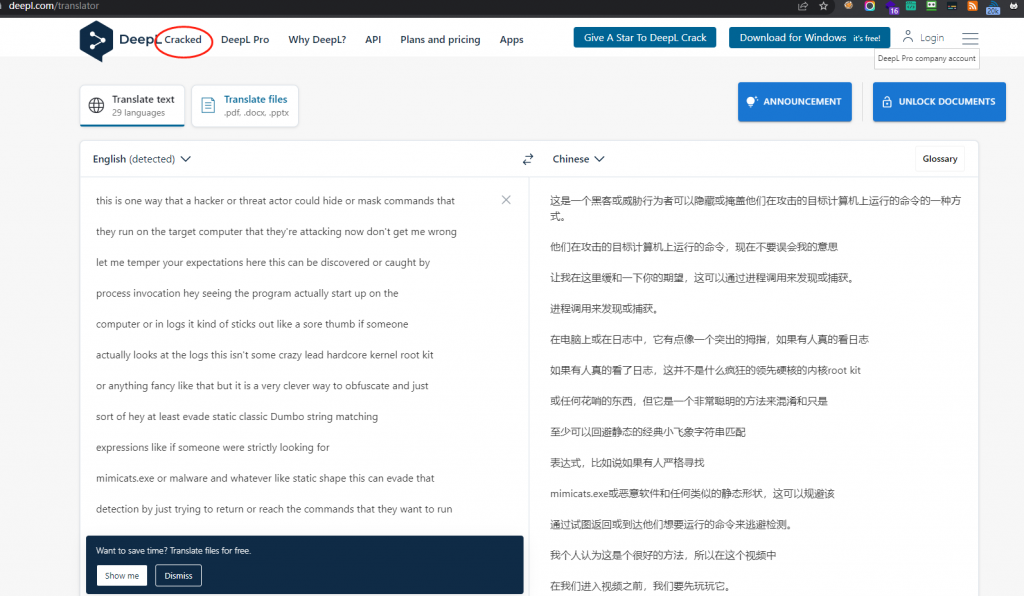
Task: Click source line 'this is one way that a hacker'
Action: click(x=275, y=200)
